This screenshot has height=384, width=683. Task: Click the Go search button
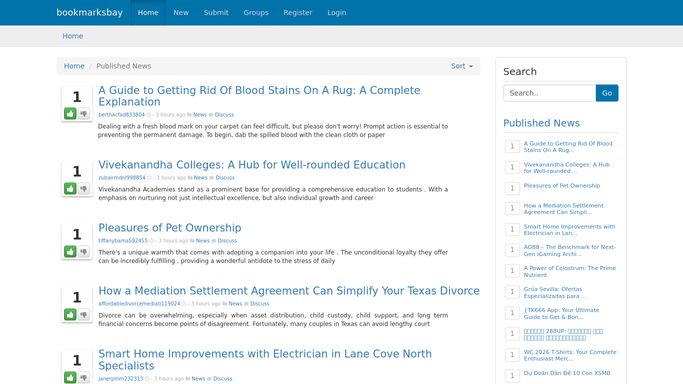click(607, 93)
